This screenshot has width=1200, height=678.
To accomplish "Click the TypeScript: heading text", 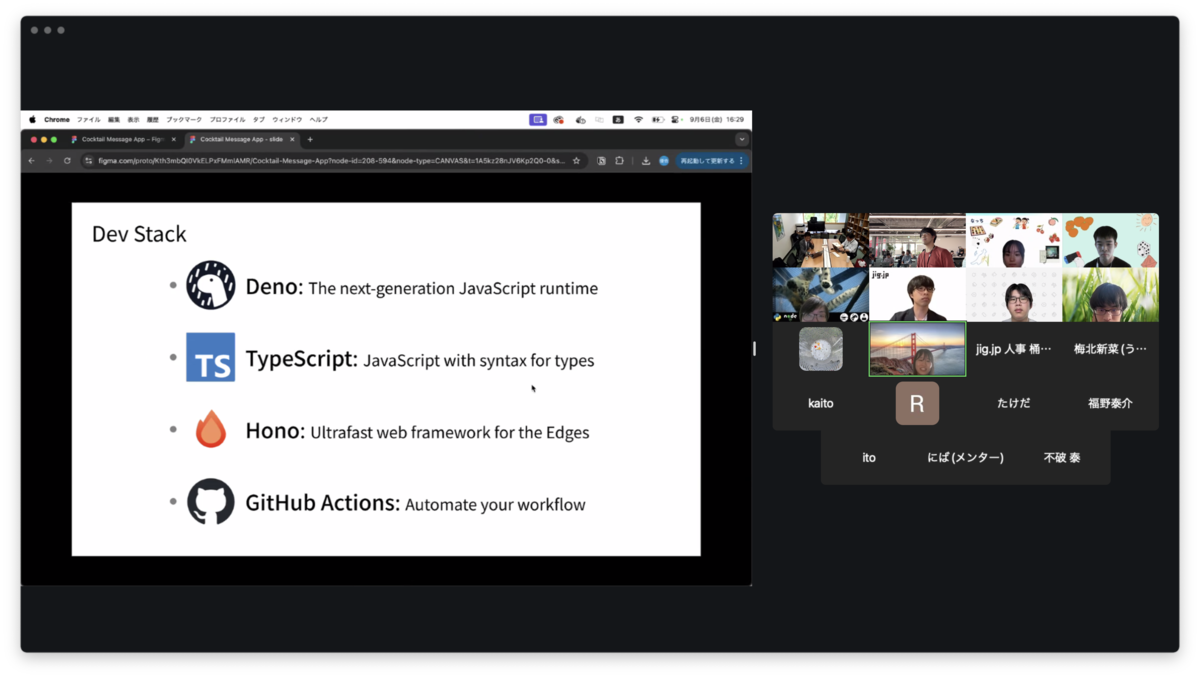I will [301, 359].
